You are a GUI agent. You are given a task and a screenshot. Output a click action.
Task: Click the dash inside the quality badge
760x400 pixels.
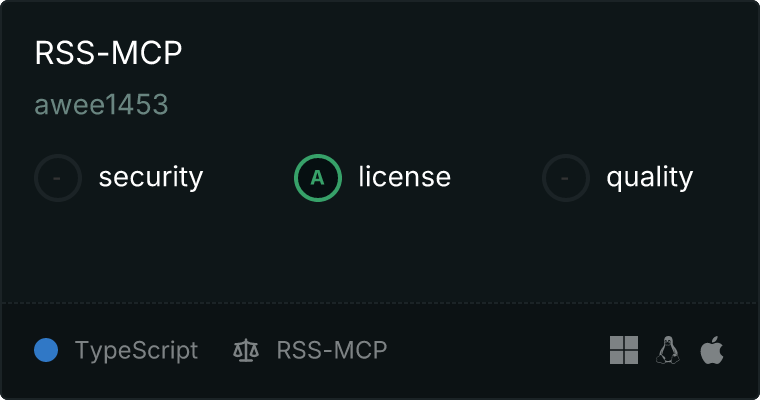pos(565,178)
